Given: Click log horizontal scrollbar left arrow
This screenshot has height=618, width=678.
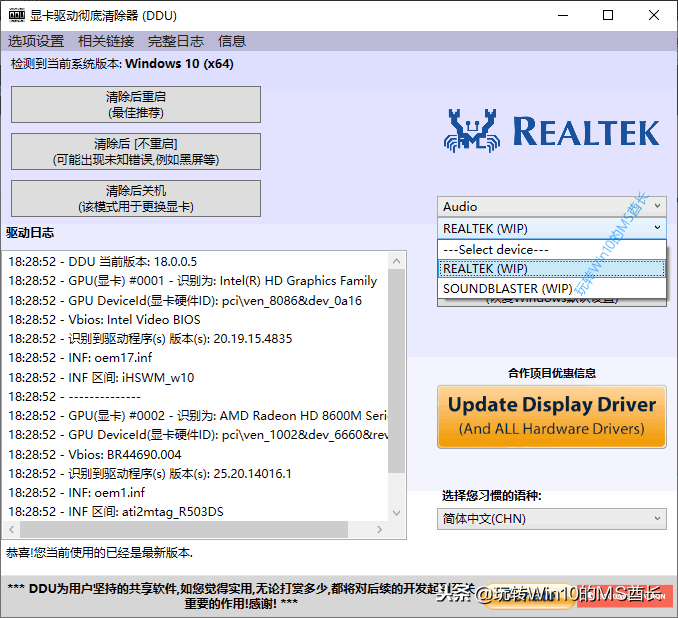Looking at the screenshot, I should pyautogui.click(x=12, y=529).
